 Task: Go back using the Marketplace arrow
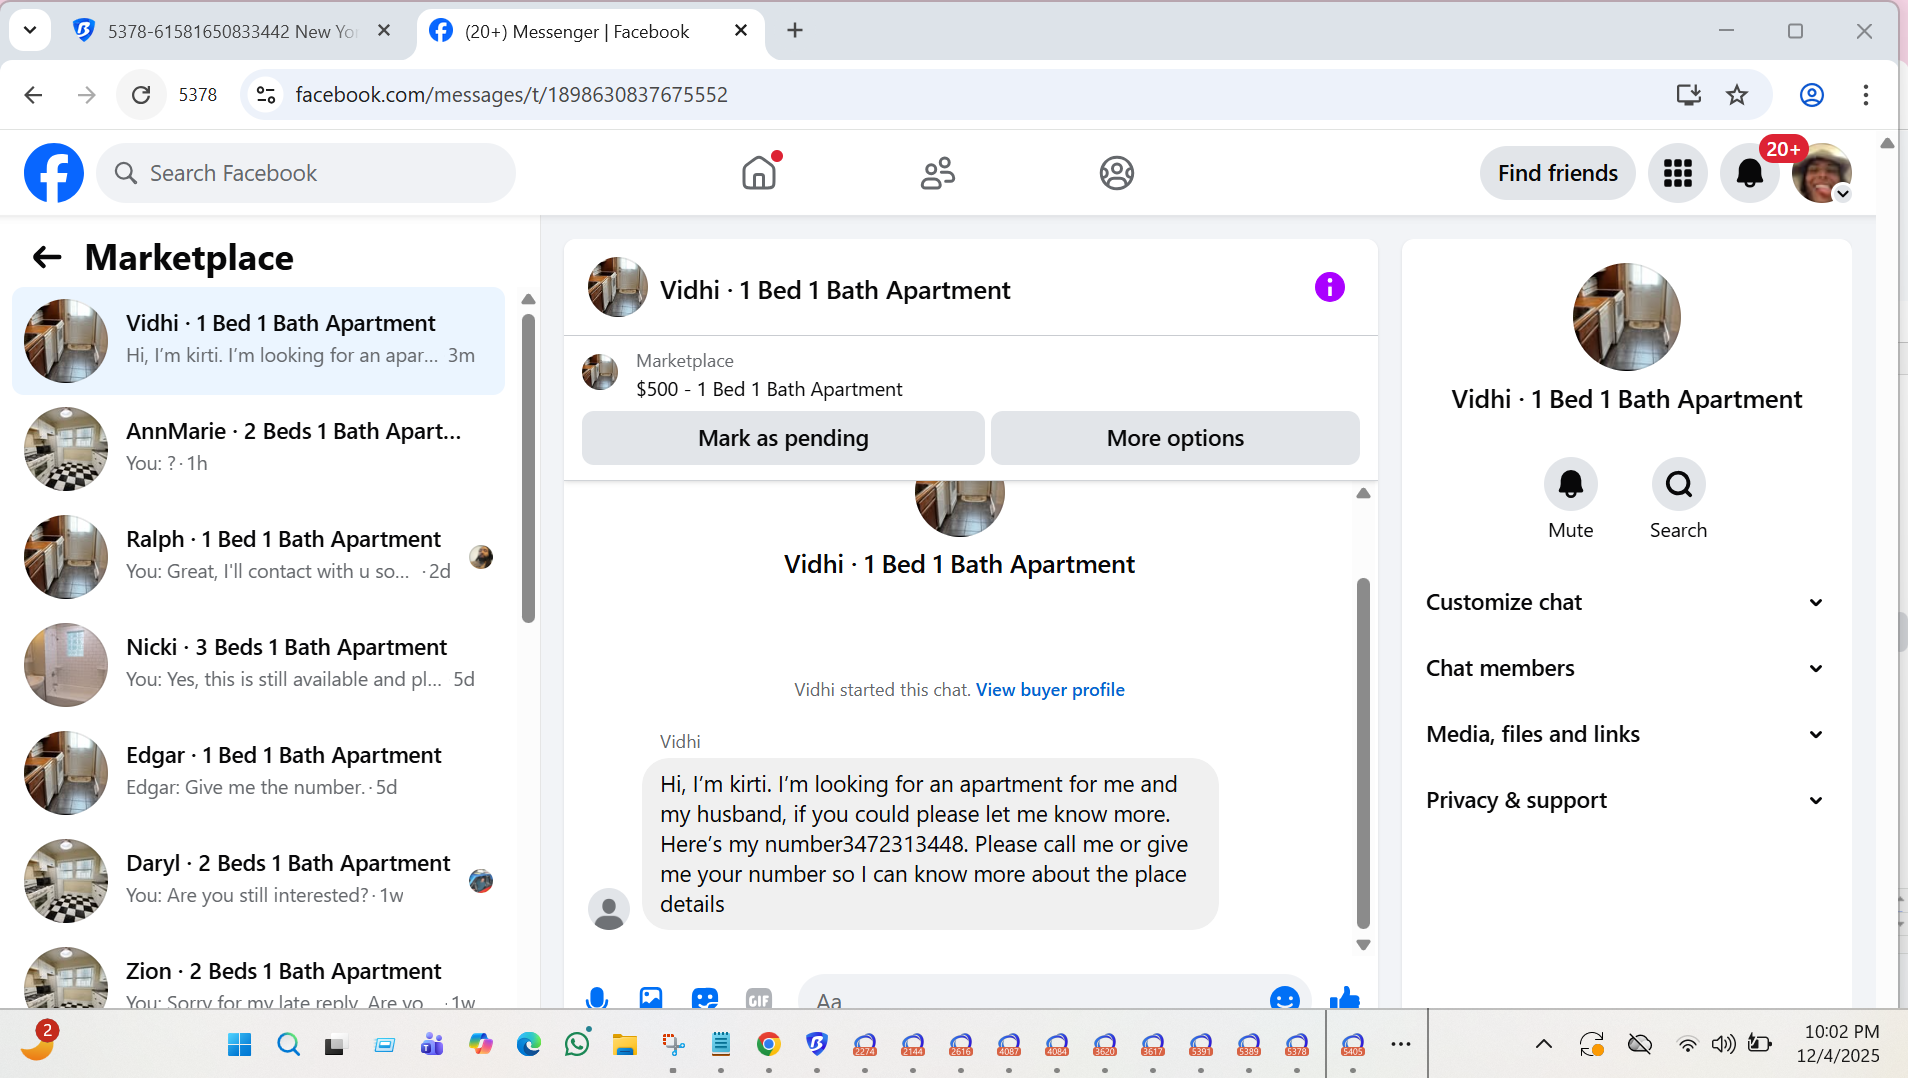click(47, 258)
